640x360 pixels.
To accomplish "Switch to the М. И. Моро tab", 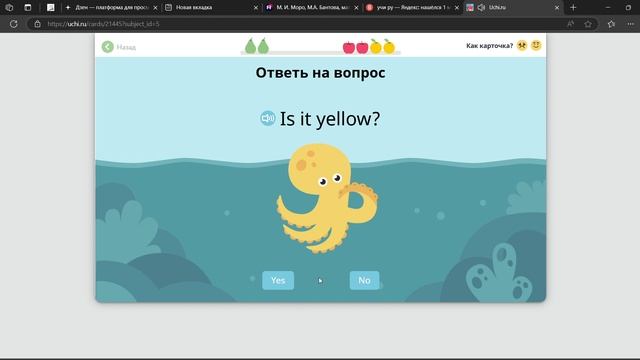I will [311, 7].
